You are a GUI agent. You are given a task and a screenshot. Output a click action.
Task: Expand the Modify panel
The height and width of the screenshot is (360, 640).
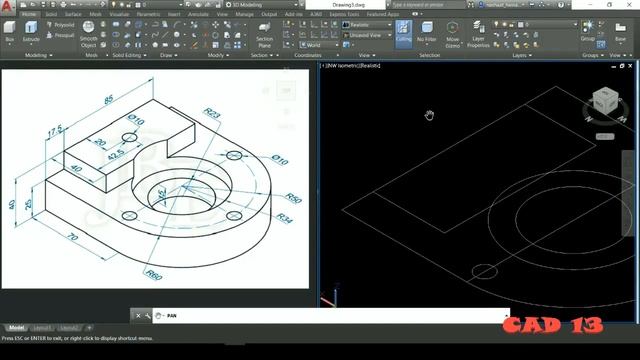pyautogui.click(x=218, y=55)
